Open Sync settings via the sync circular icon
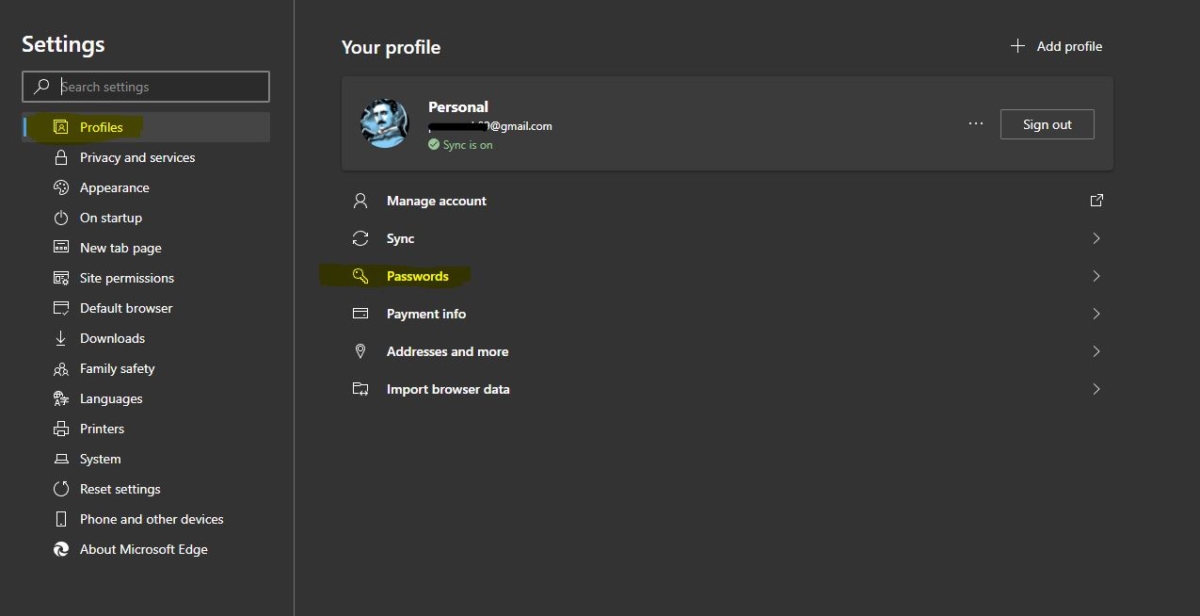1200x616 pixels. pyautogui.click(x=360, y=238)
